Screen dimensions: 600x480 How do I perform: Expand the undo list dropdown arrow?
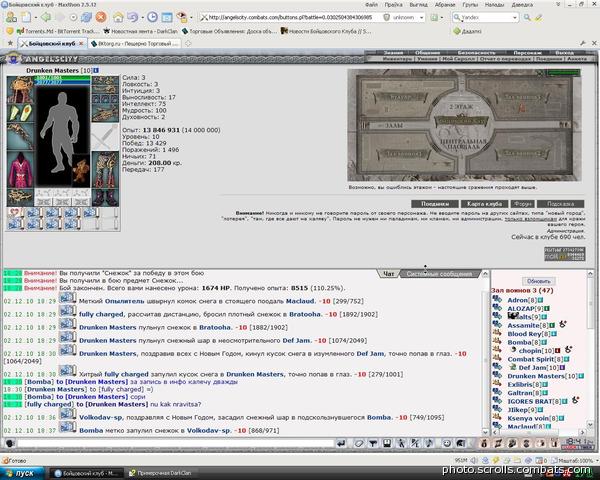[x=142, y=18]
